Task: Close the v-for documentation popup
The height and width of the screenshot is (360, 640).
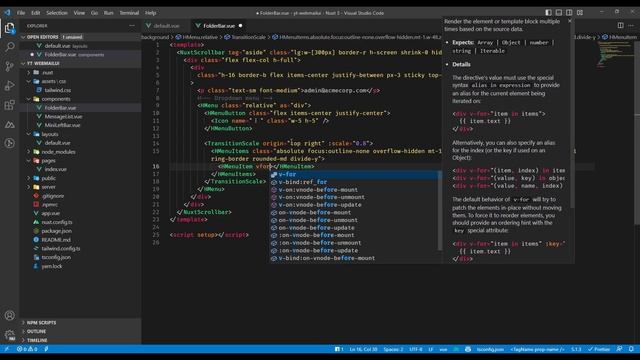Action: 570,21
